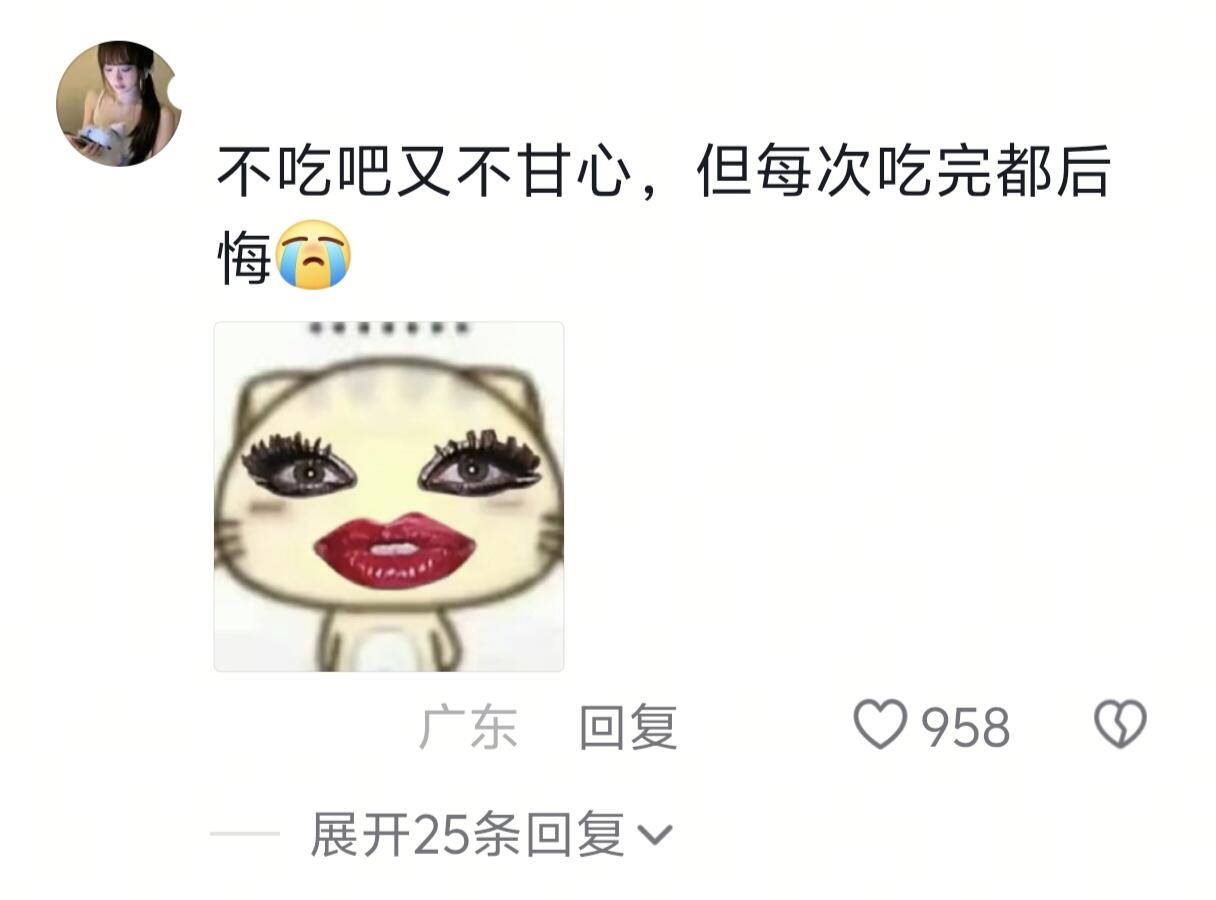Click the 958 like count
The width and height of the screenshot is (1216, 900).
[966, 728]
